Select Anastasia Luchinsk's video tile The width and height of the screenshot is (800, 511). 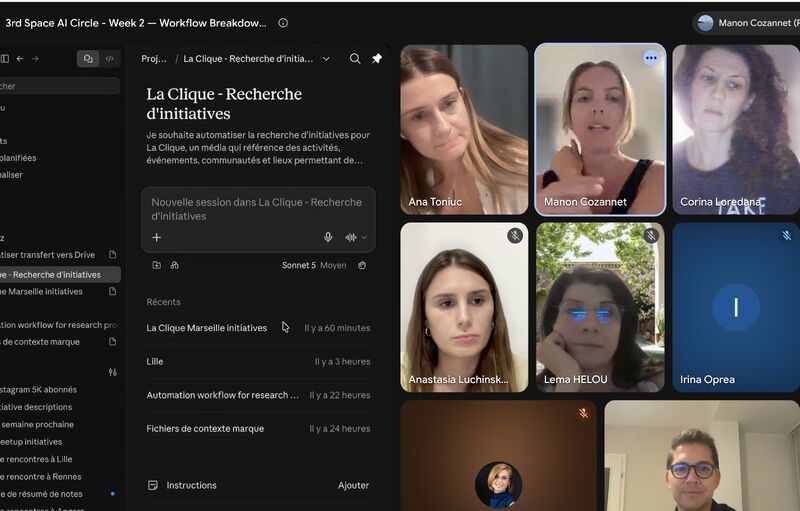[464, 307]
